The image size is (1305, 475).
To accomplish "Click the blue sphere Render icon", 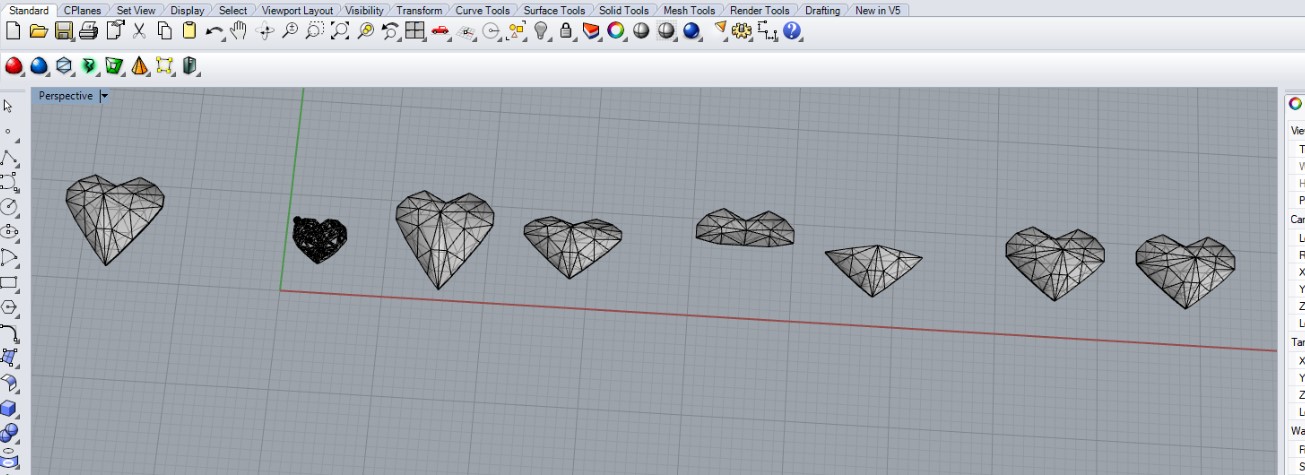I will point(691,31).
